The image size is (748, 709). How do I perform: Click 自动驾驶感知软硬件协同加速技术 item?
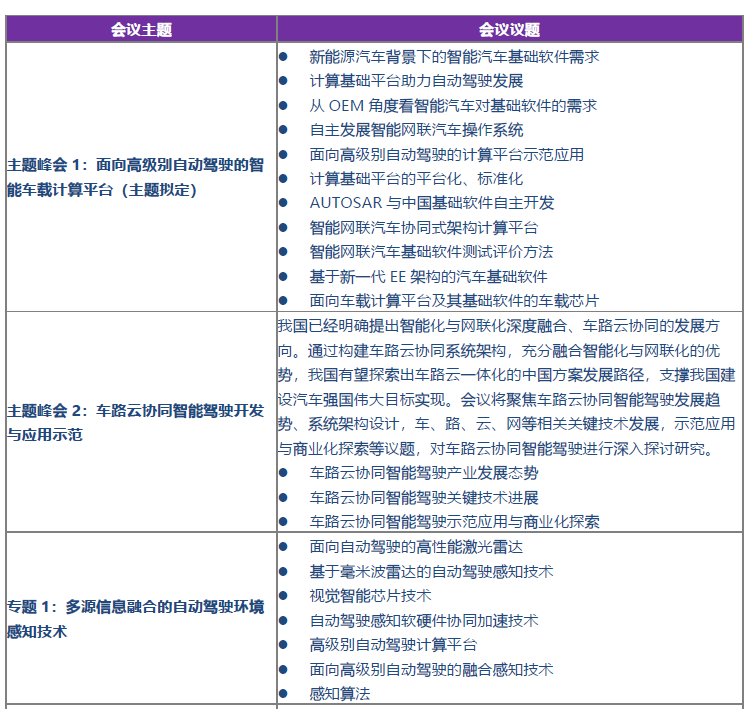pos(424,621)
